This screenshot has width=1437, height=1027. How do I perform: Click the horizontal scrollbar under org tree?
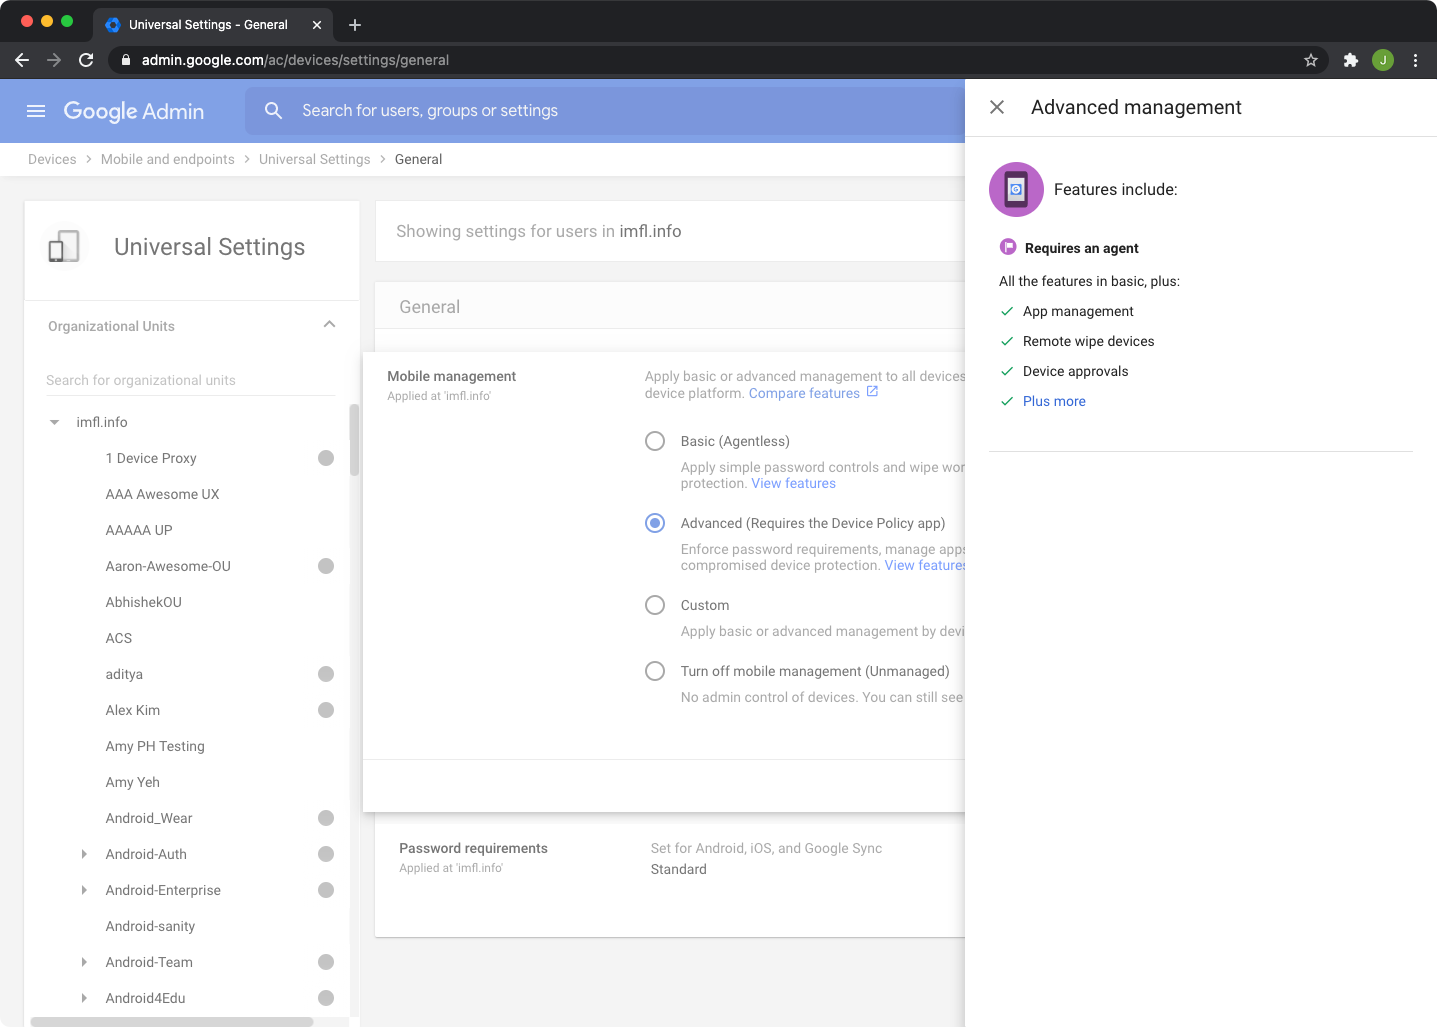click(172, 1022)
